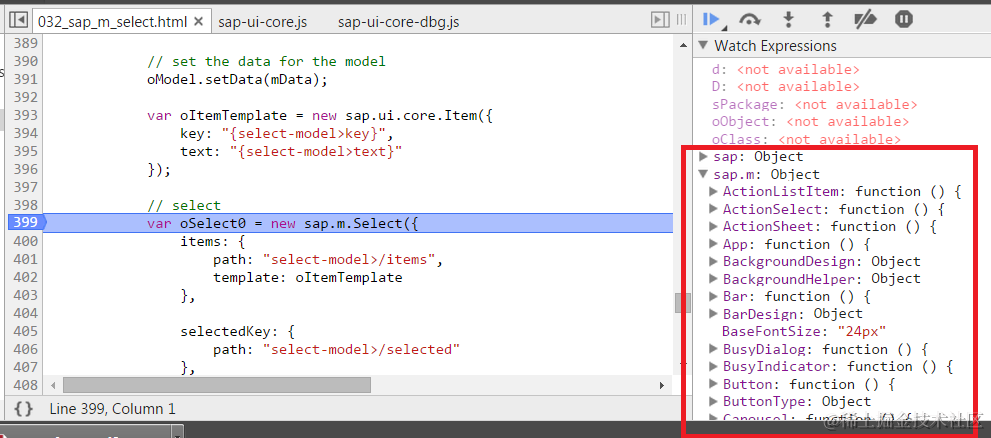Click the editor horizontal scroll right arrow
Screen dimensions: 991x438
coord(662,385)
